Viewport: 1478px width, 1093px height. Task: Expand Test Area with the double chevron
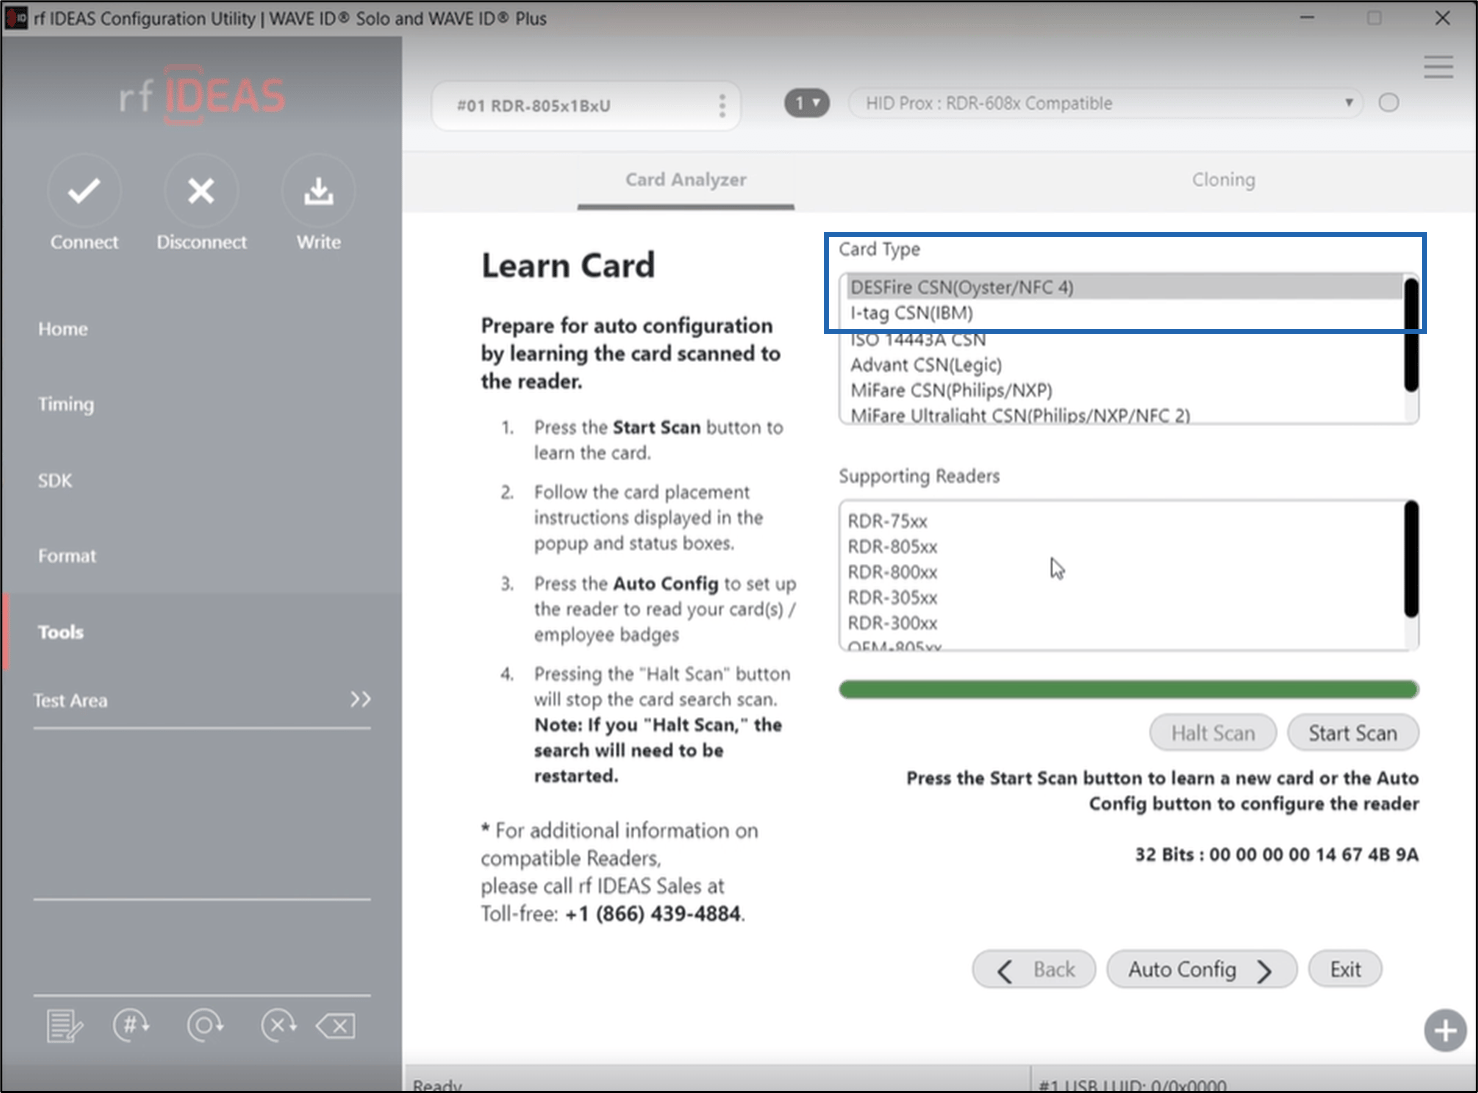361,699
